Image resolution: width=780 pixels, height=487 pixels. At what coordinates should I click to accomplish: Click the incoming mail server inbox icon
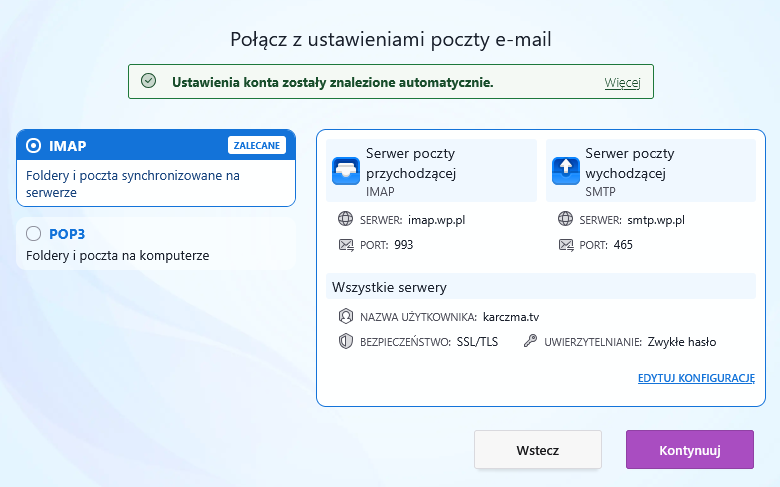346,171
